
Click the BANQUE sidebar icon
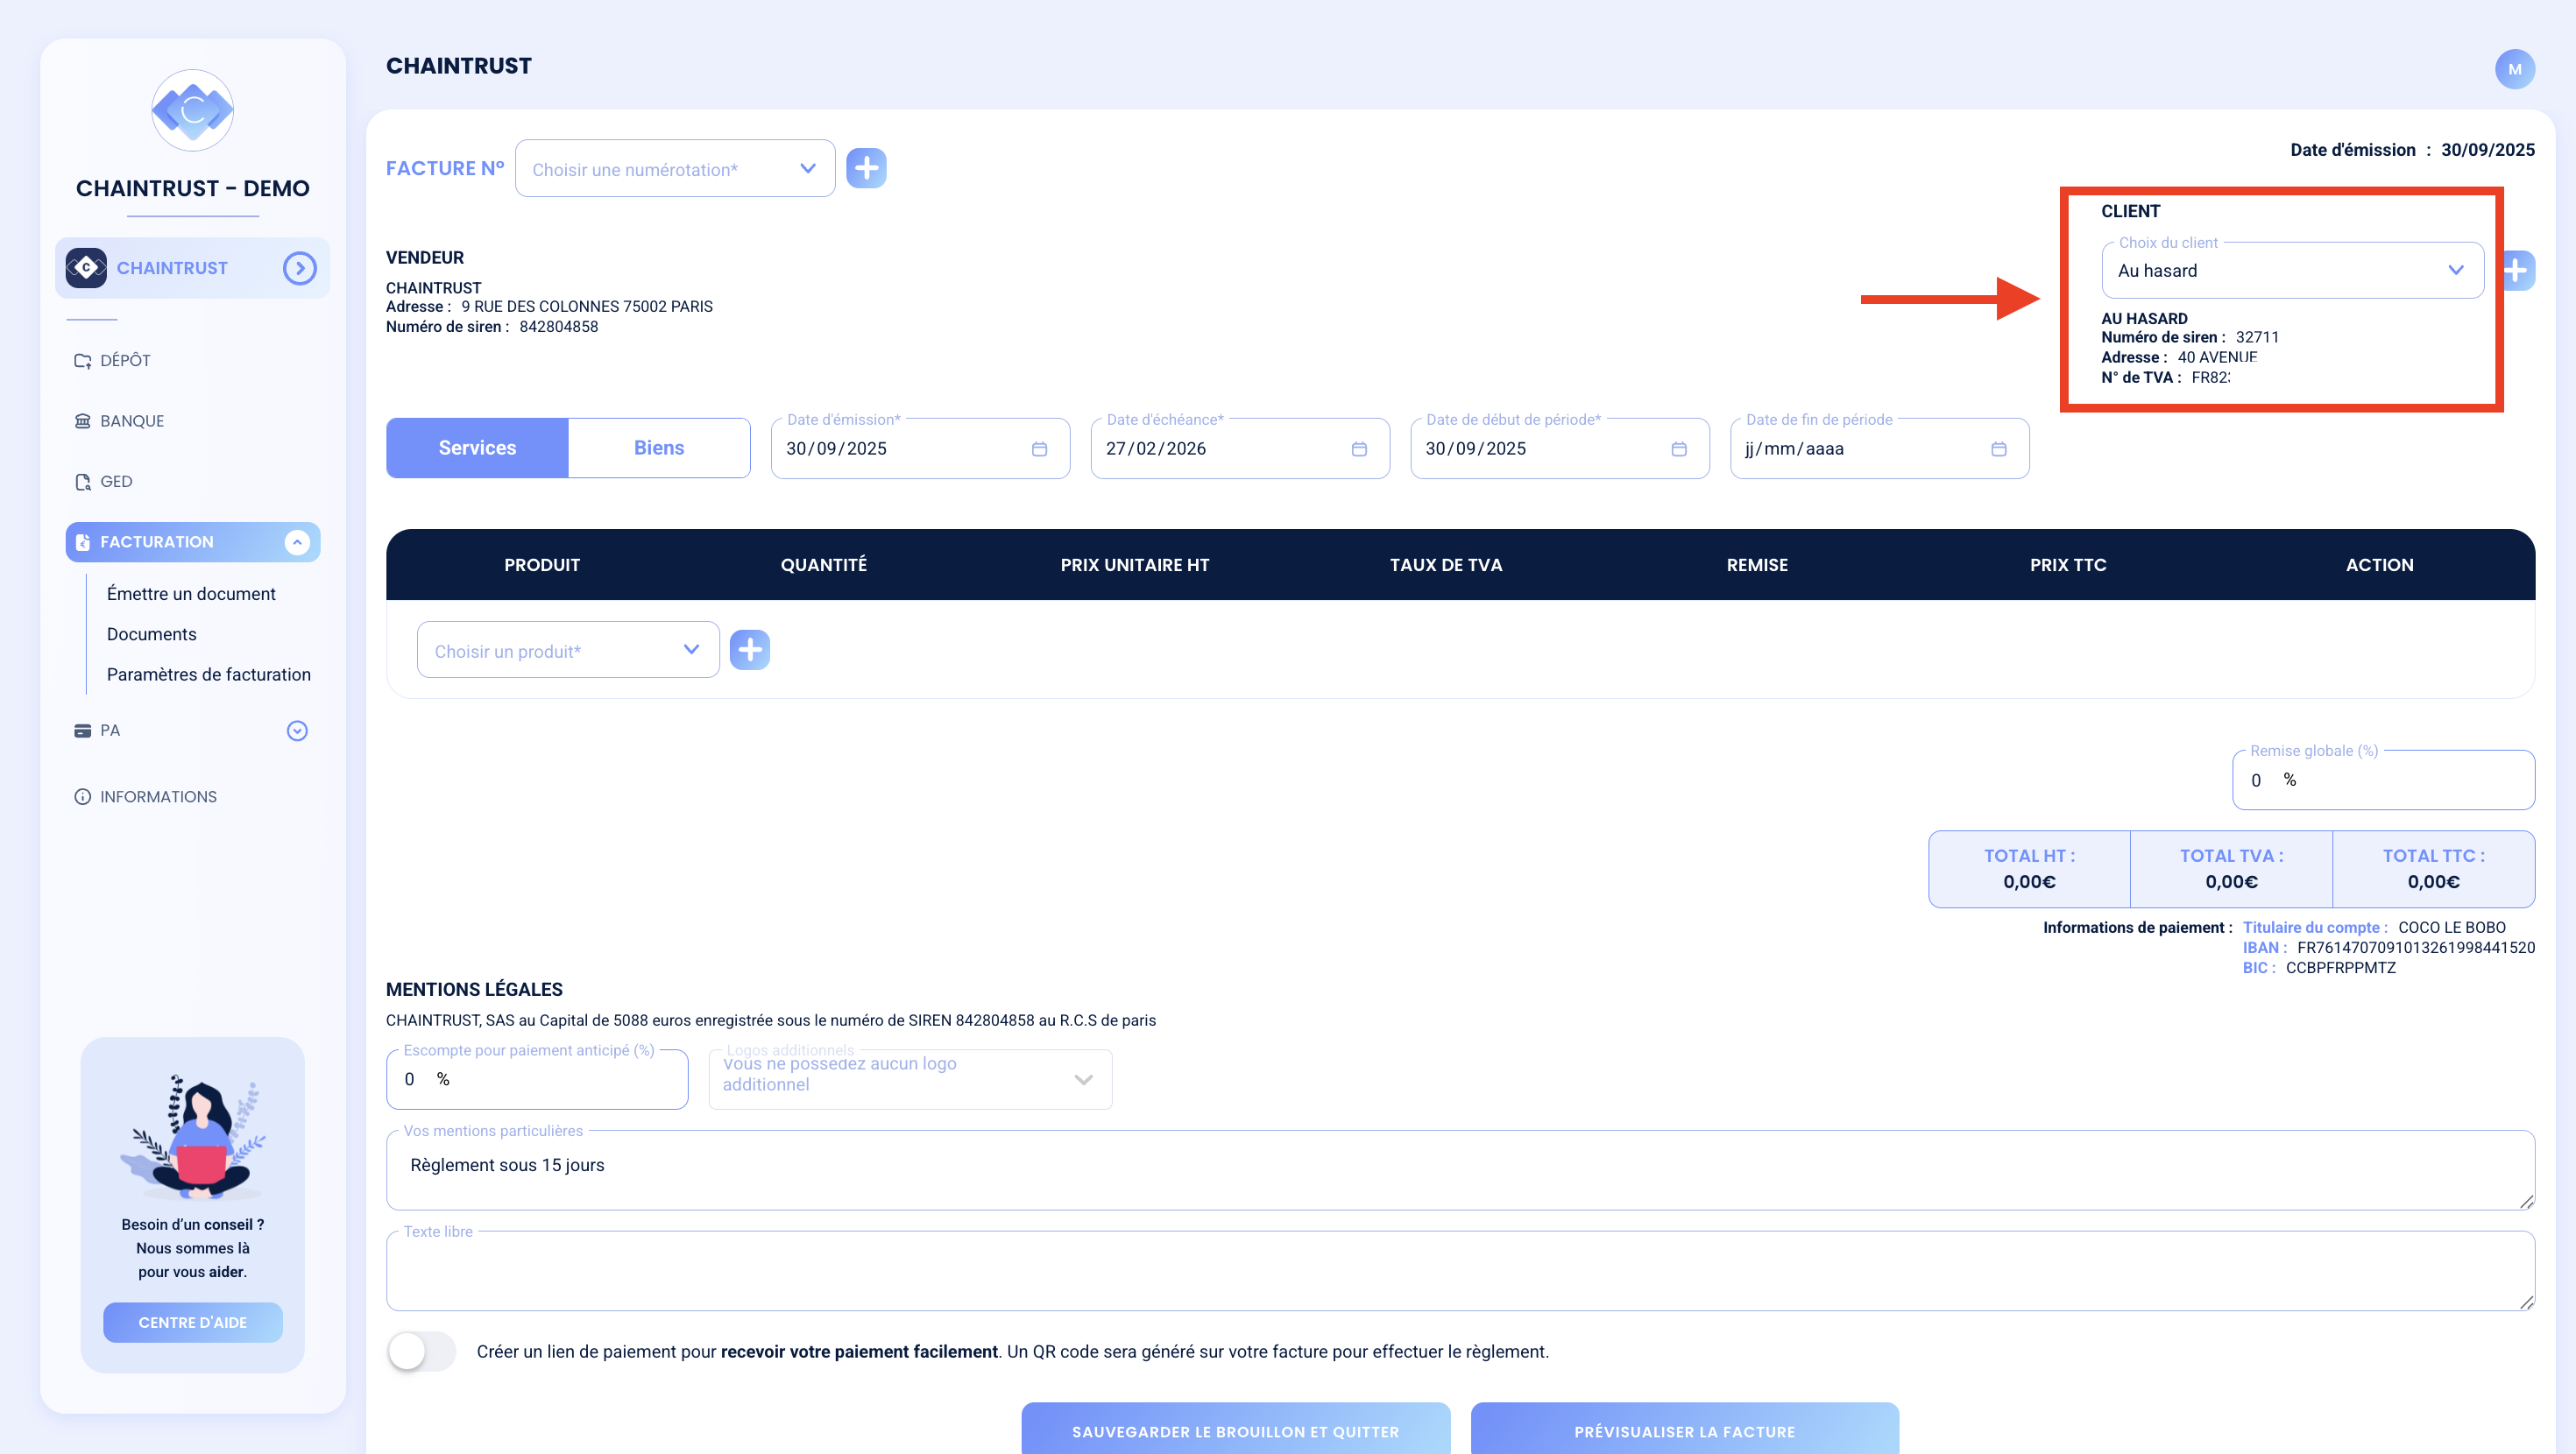[83, 421]
